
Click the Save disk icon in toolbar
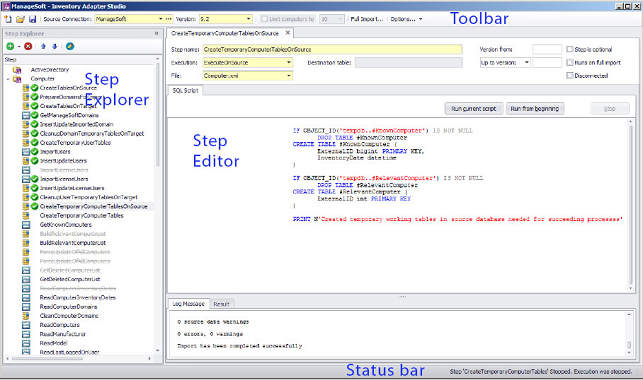32,19
